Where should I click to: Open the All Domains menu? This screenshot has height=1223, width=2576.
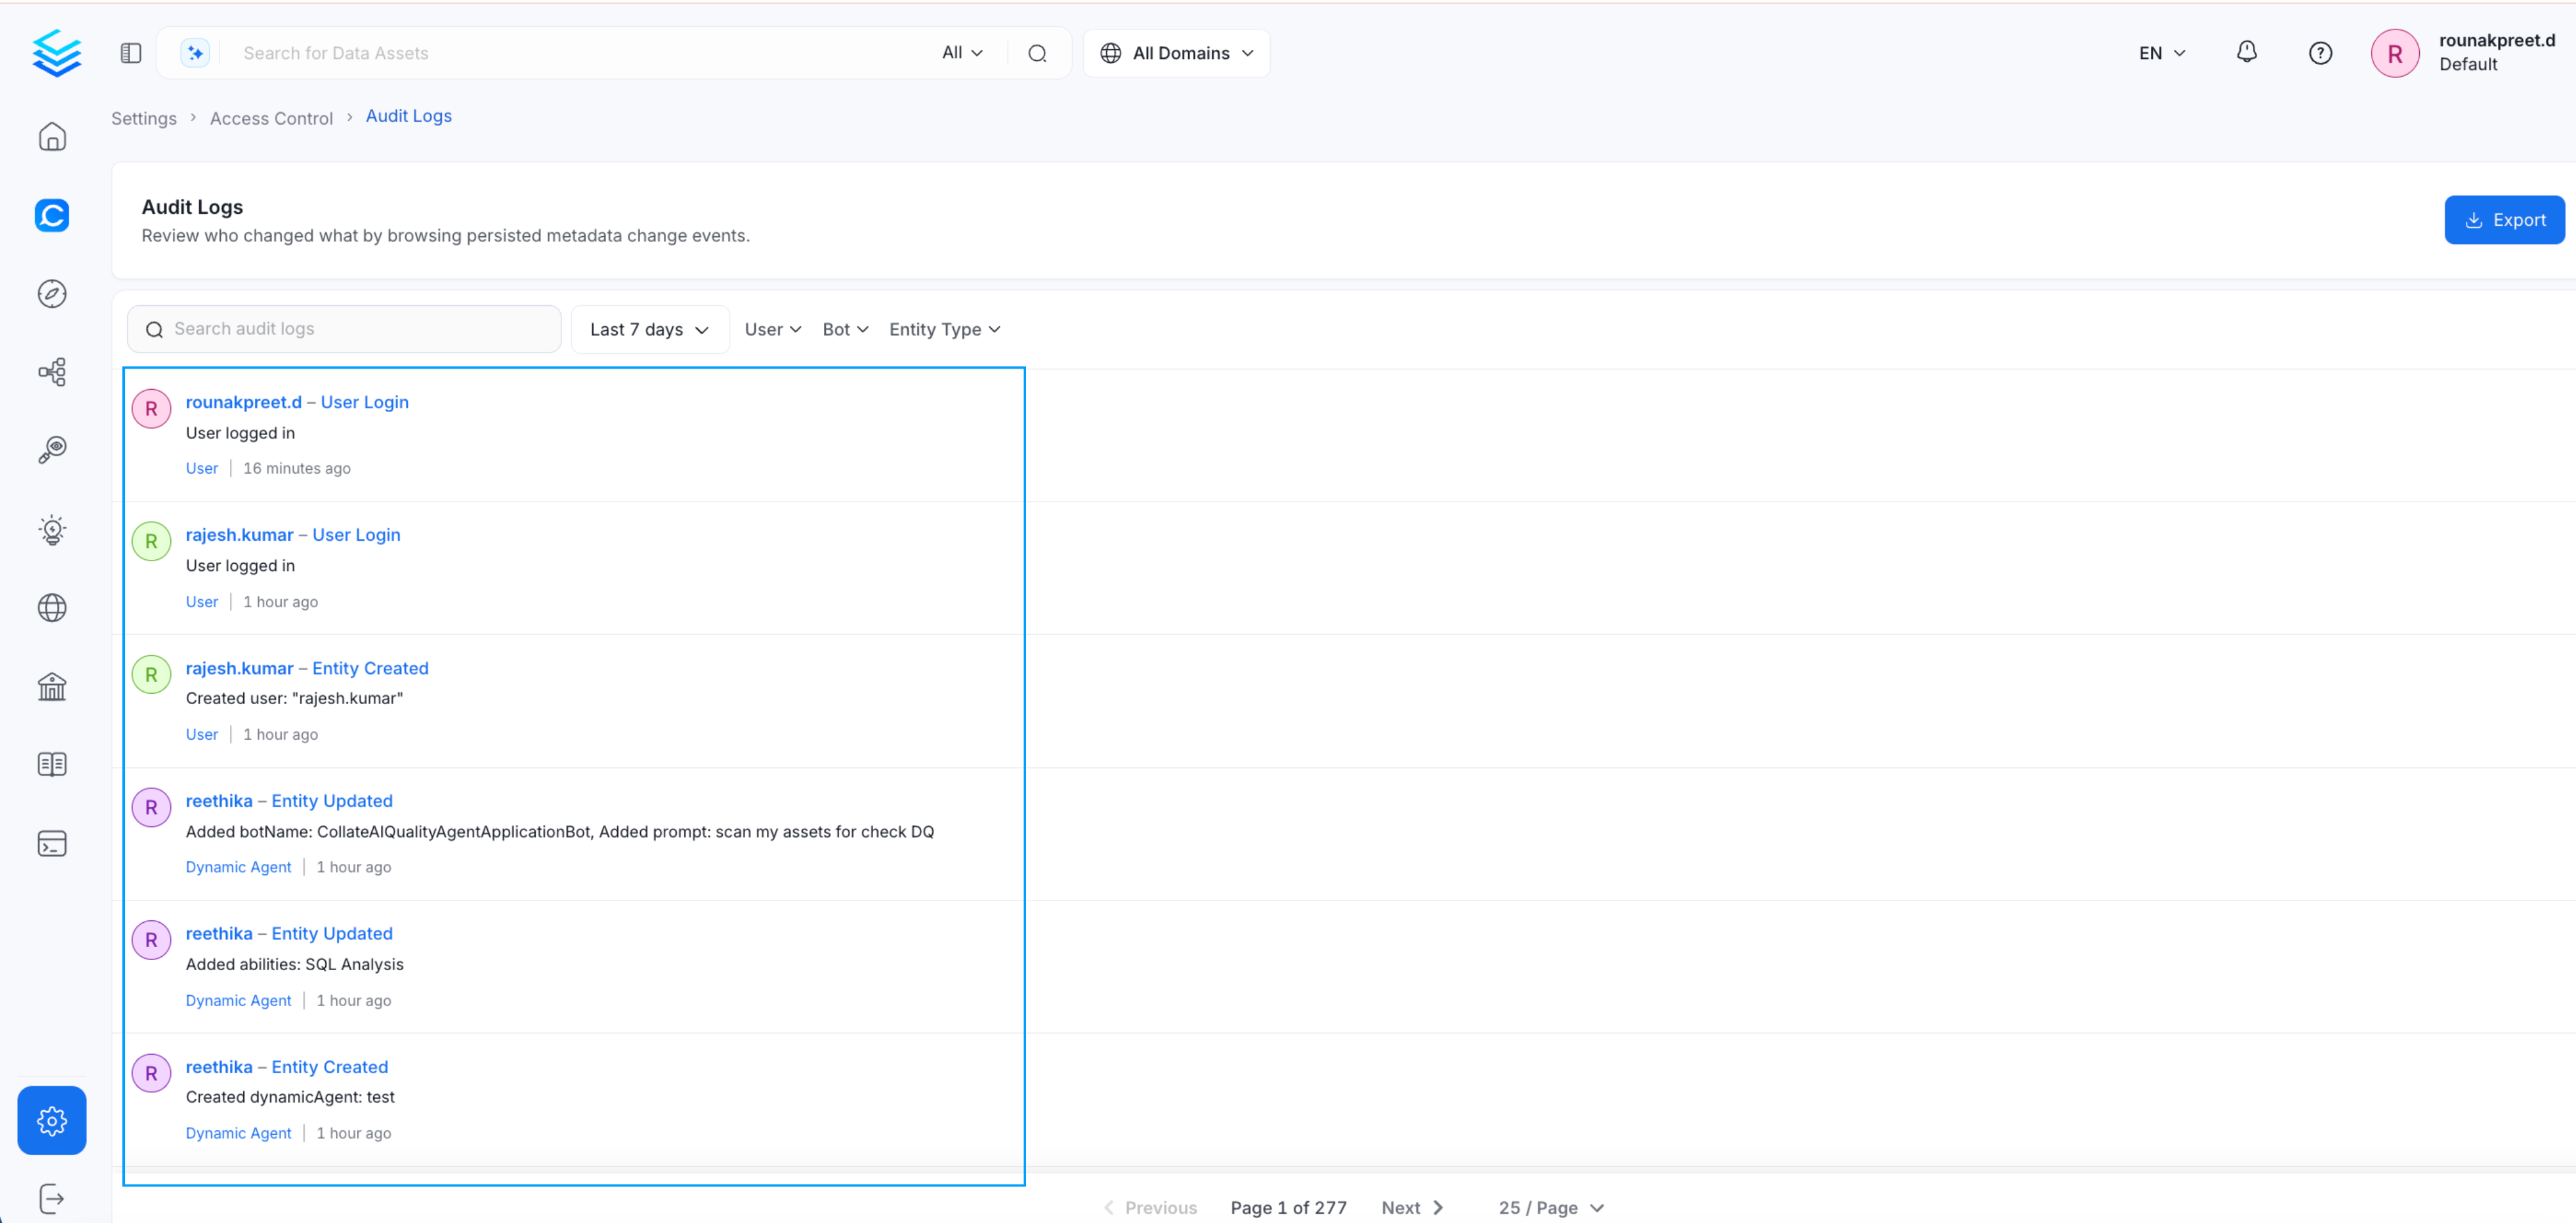1176,52
